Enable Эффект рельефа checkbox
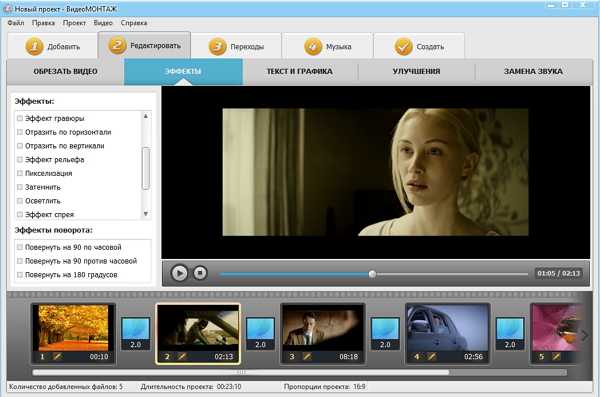 pyautogui.click(x=20, y=160)
